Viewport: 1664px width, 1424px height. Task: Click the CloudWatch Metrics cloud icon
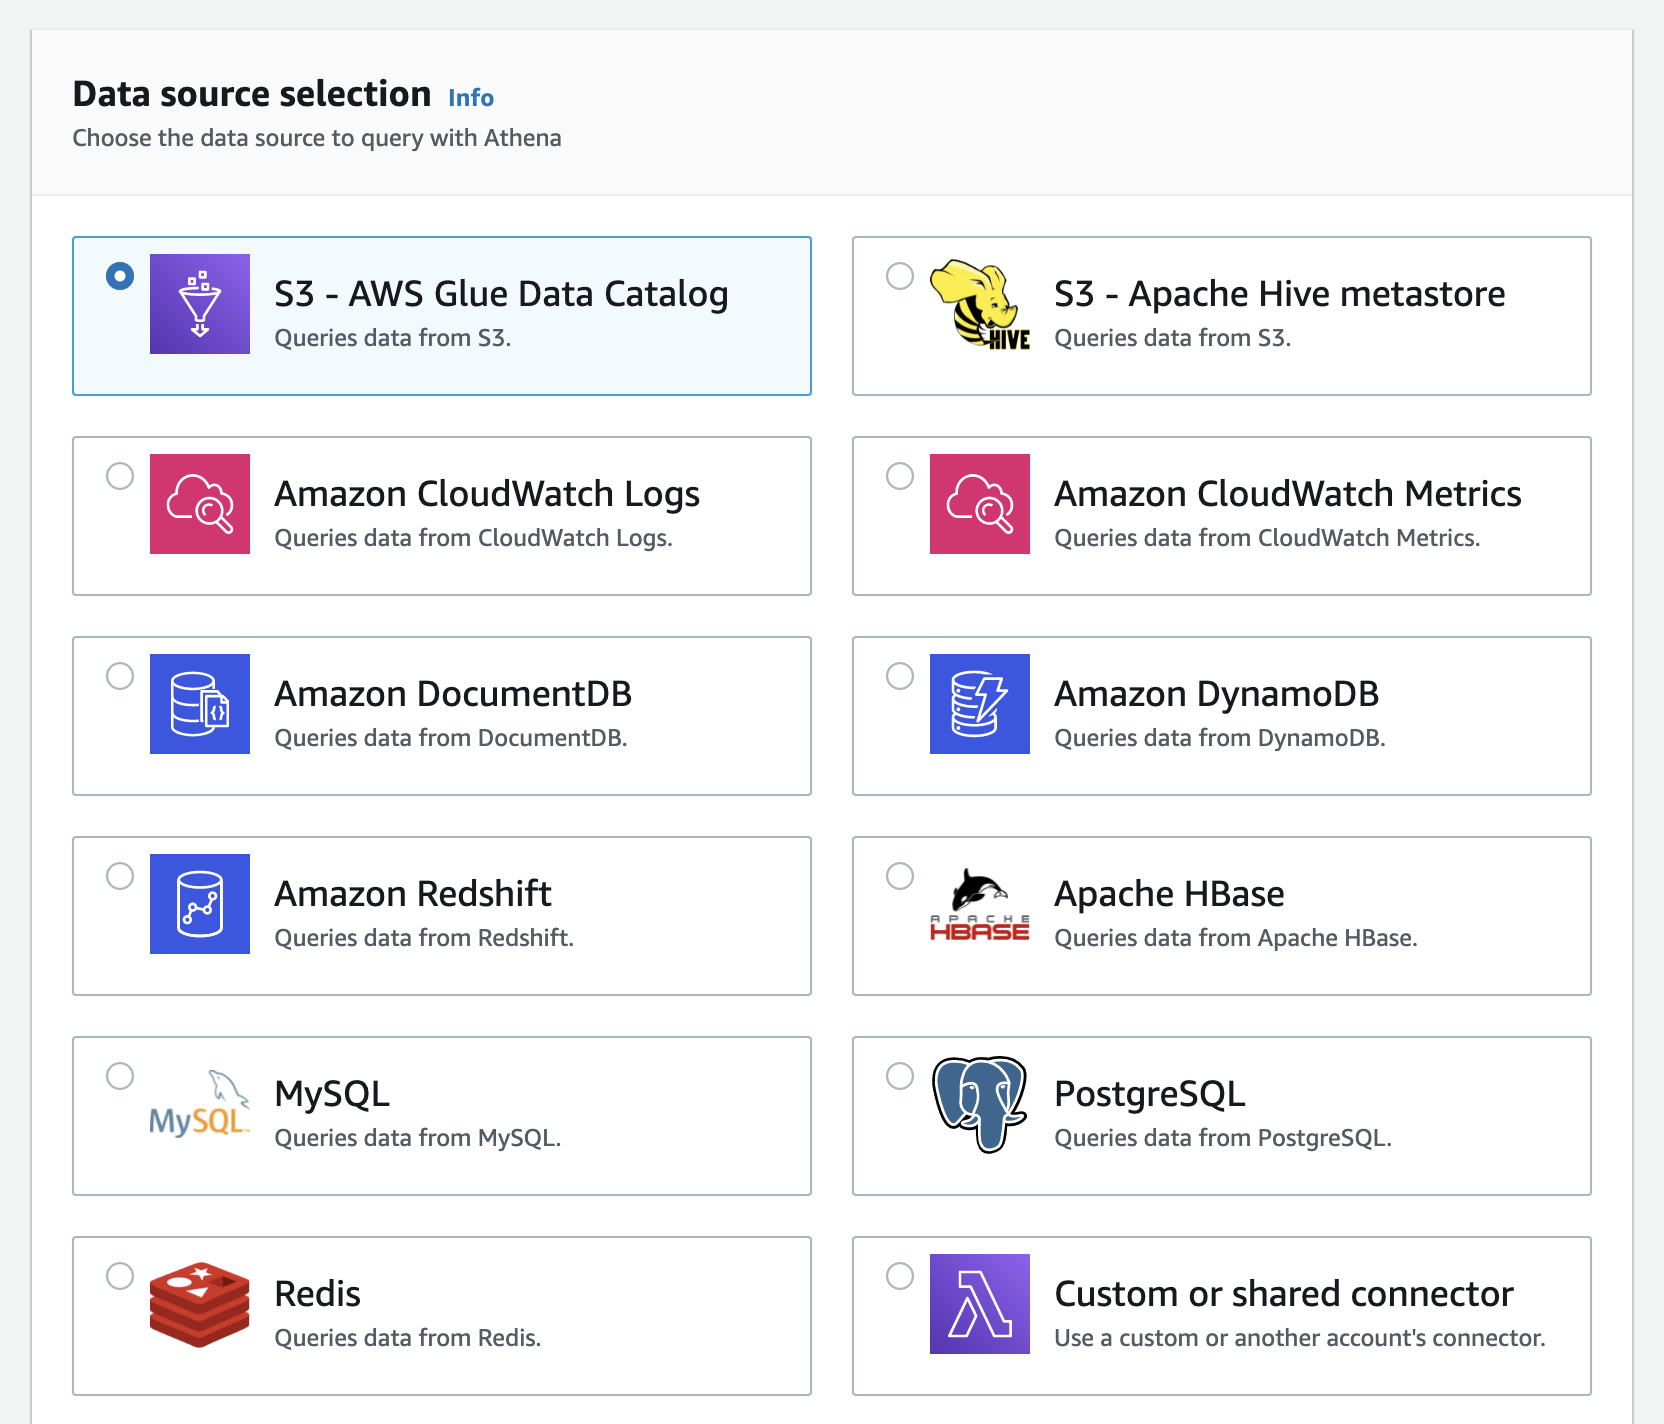point(980,504)
